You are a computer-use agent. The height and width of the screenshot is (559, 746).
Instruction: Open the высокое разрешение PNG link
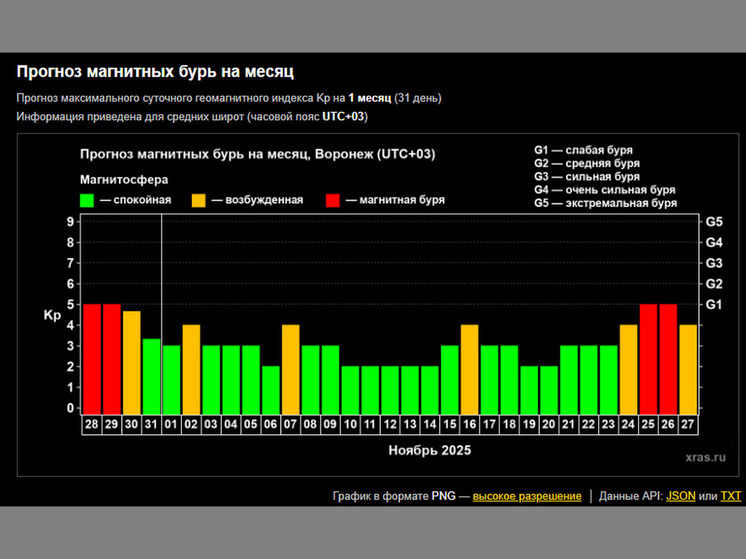click(x=527, y=496)
